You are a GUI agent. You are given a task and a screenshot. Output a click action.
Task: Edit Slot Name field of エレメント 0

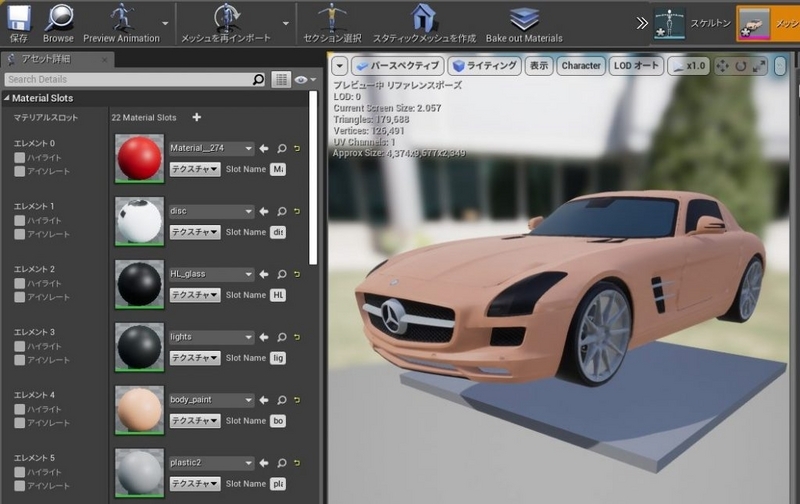[x=278, y=169]
